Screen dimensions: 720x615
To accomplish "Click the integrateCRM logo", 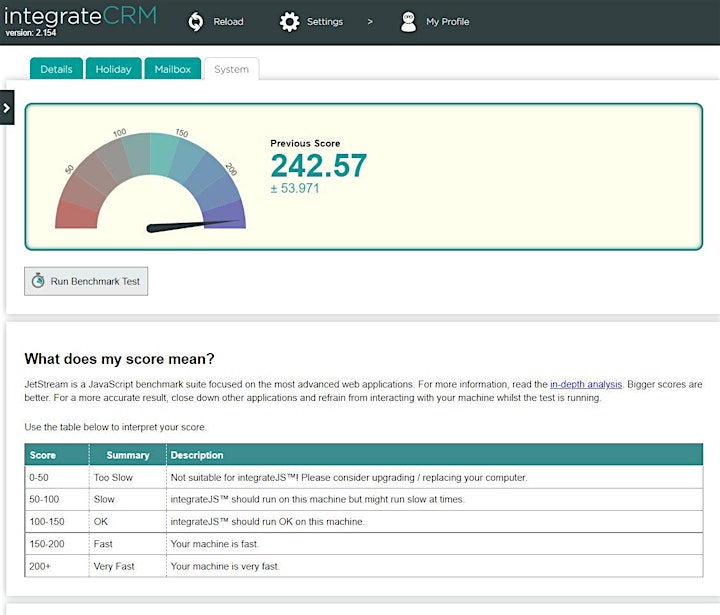I will tap(80, 16).
